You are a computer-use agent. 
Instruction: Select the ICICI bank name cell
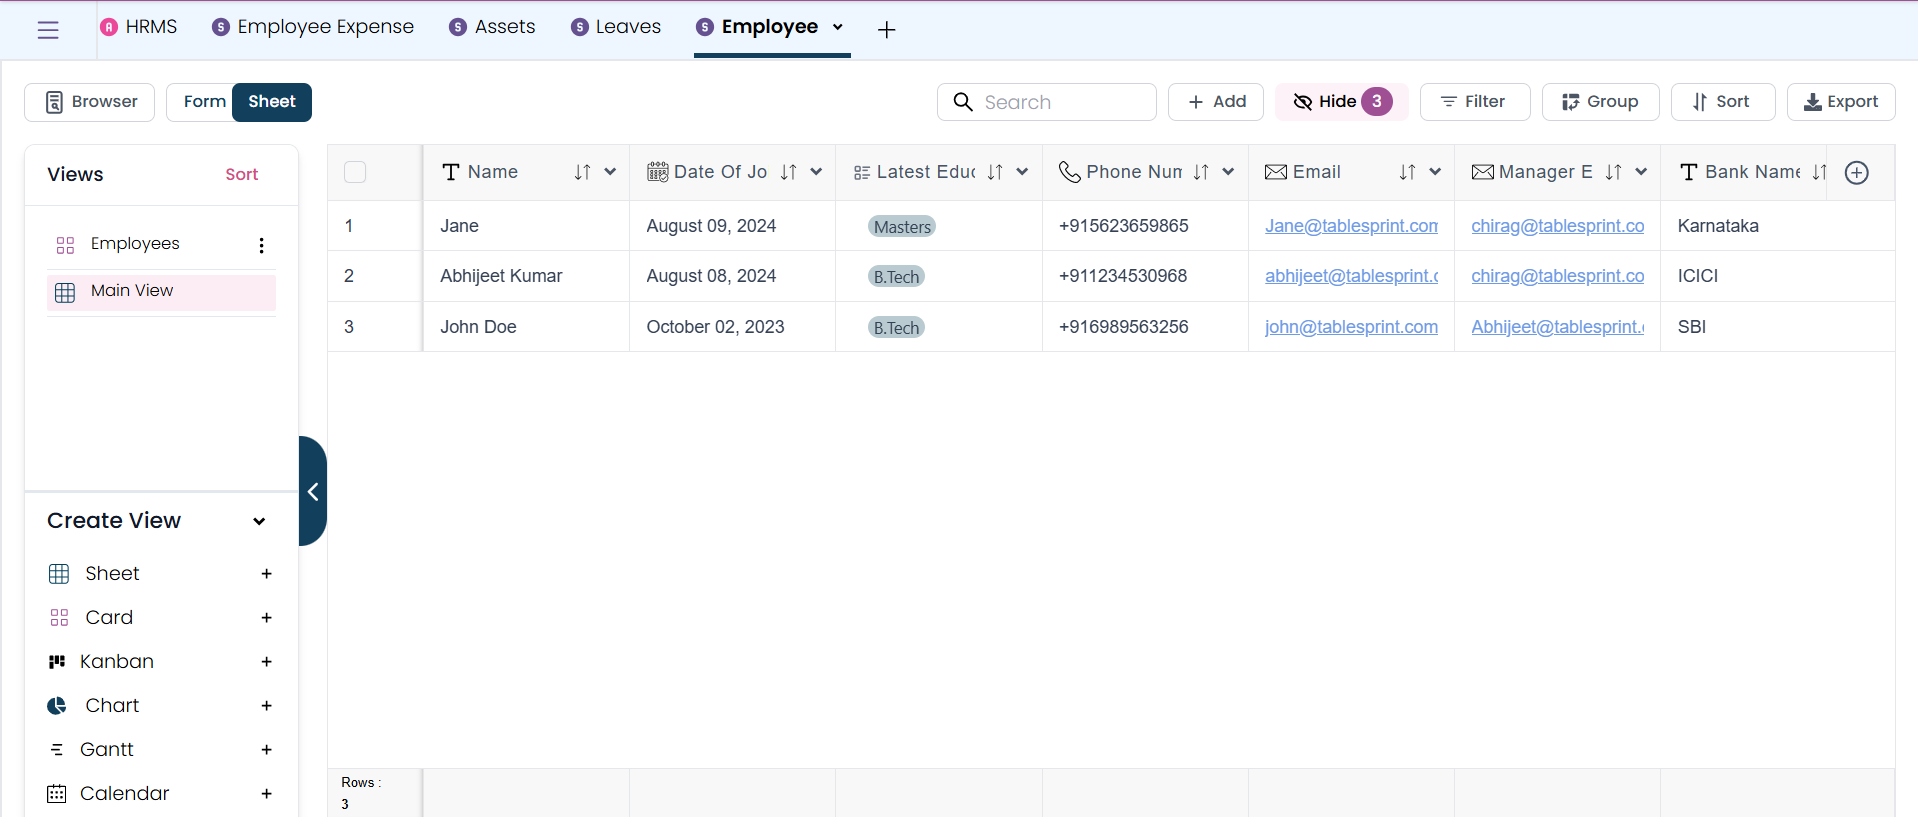point(1777,276)
